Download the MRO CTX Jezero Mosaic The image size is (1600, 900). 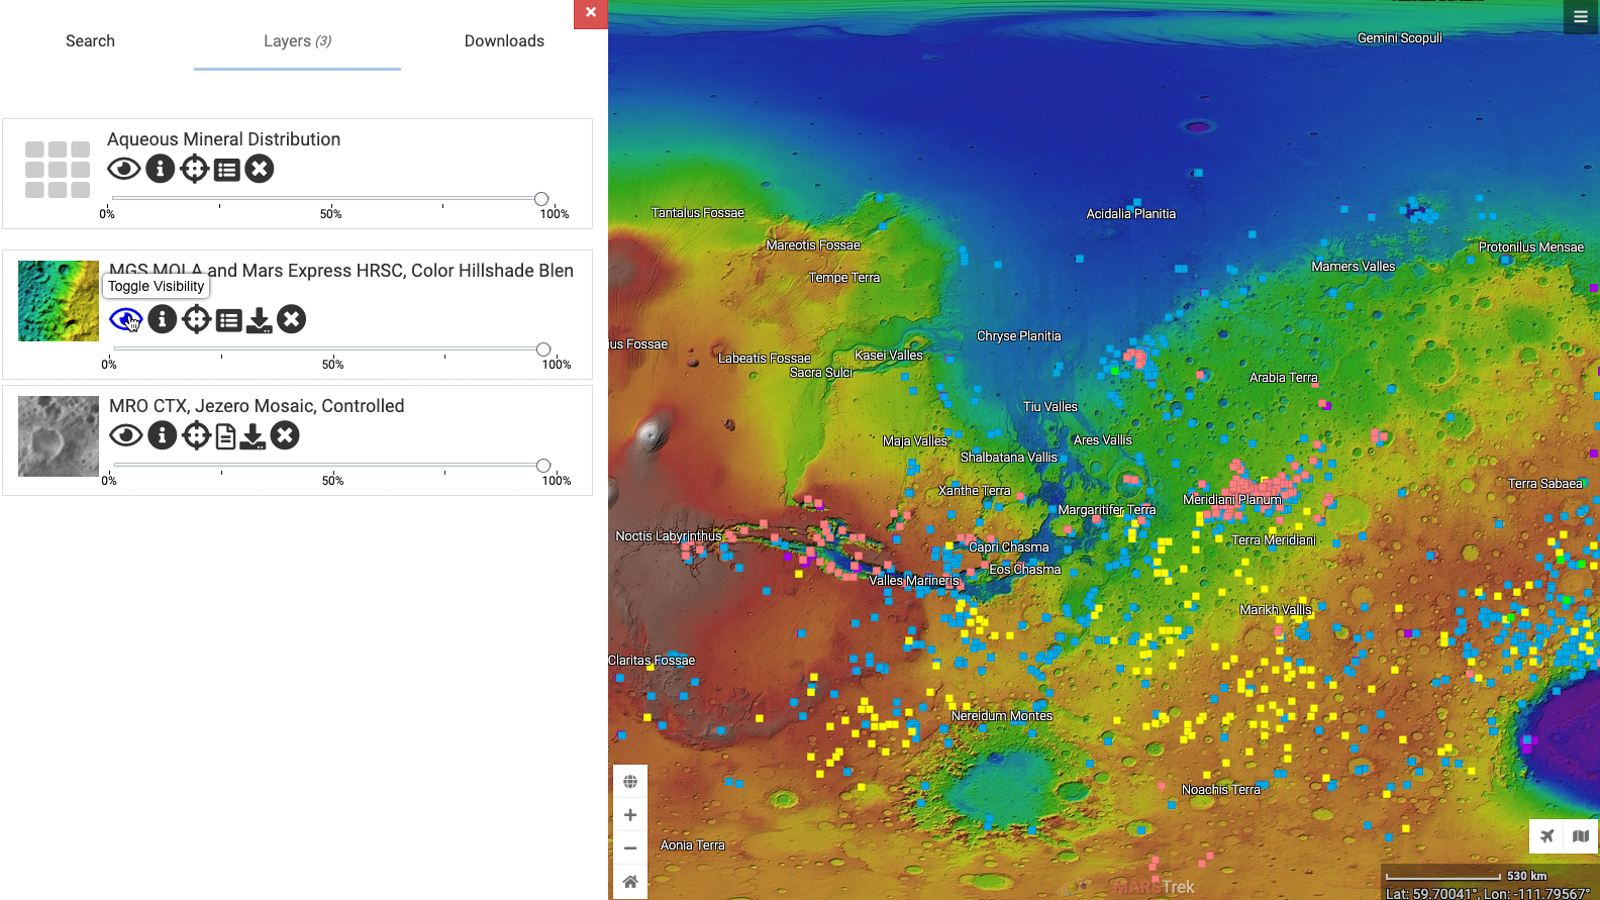point(253,436)
